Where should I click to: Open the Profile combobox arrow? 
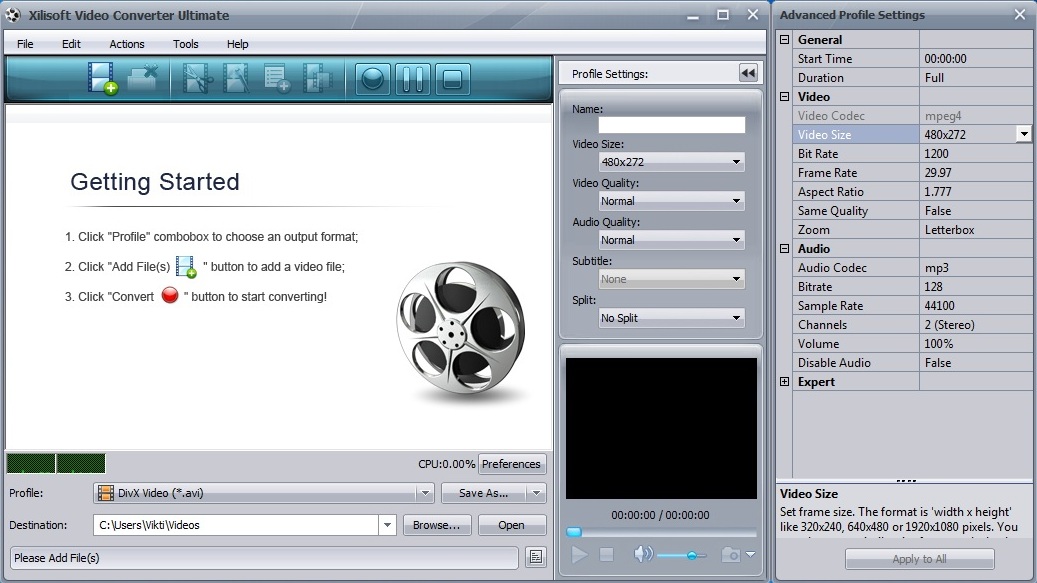pyautogui.click(x=425, y=493)
